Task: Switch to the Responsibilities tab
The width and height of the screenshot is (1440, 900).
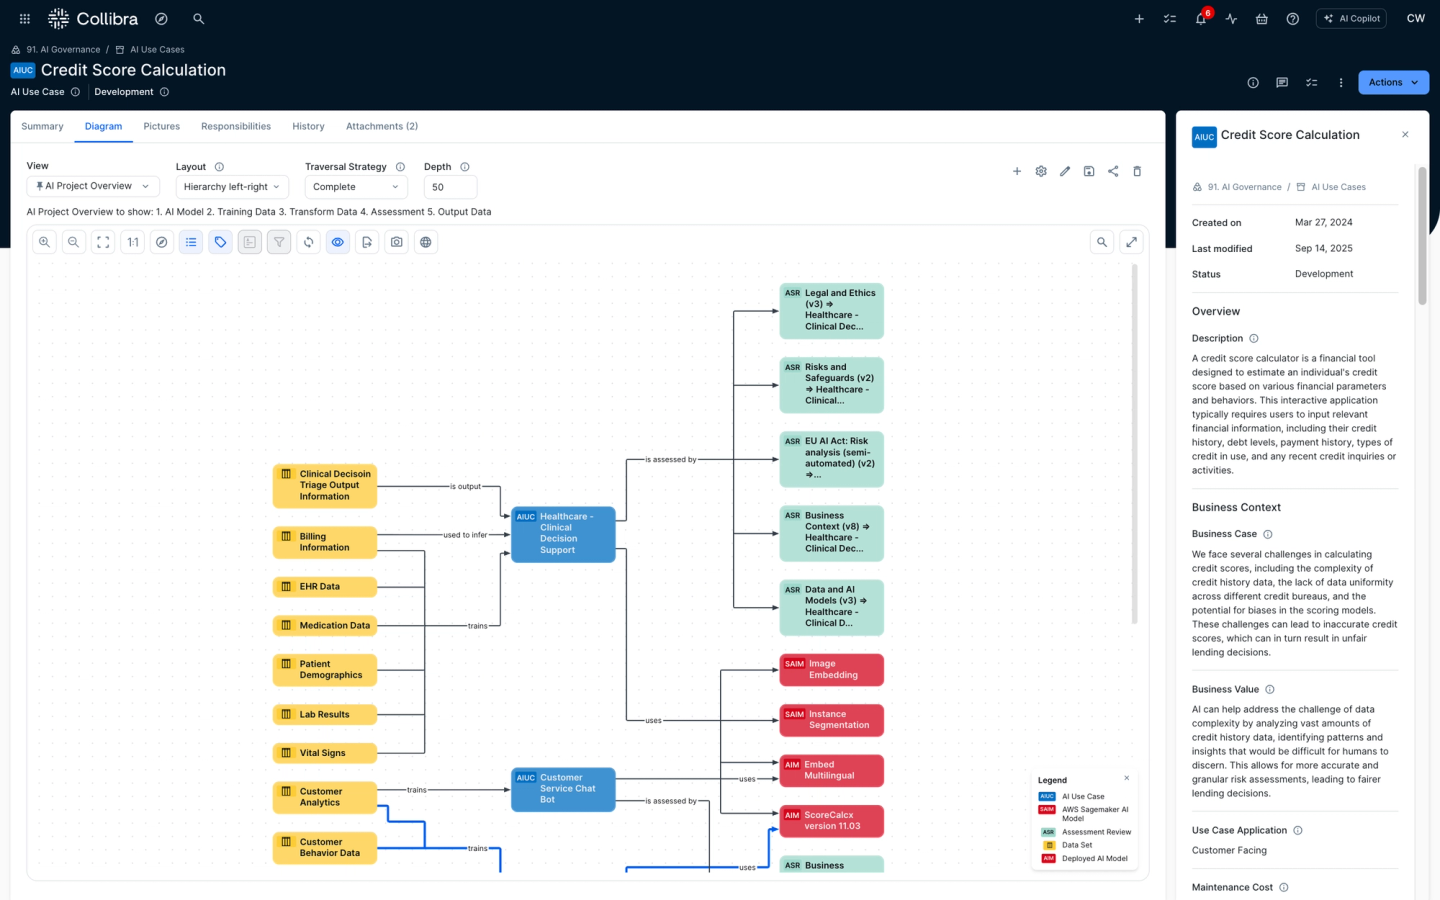Action: coord(235,126)
